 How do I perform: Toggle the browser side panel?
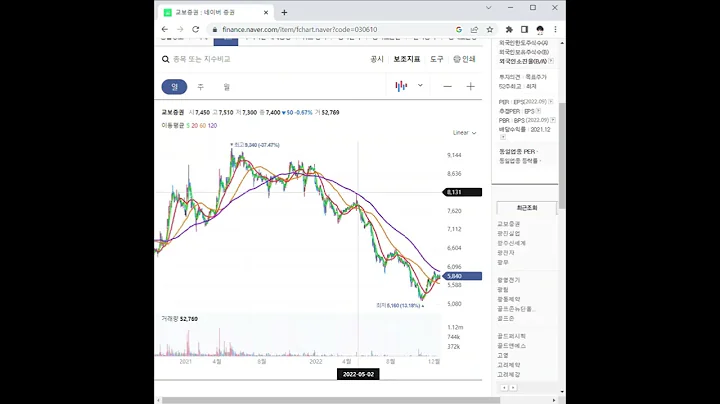524,29
